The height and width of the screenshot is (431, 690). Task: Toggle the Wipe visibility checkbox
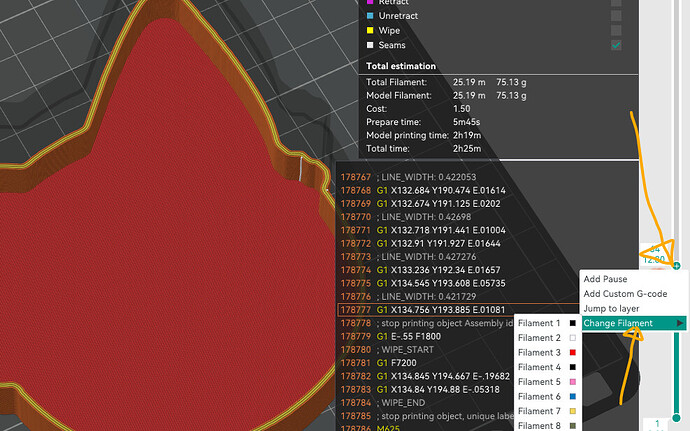point(616,30)
